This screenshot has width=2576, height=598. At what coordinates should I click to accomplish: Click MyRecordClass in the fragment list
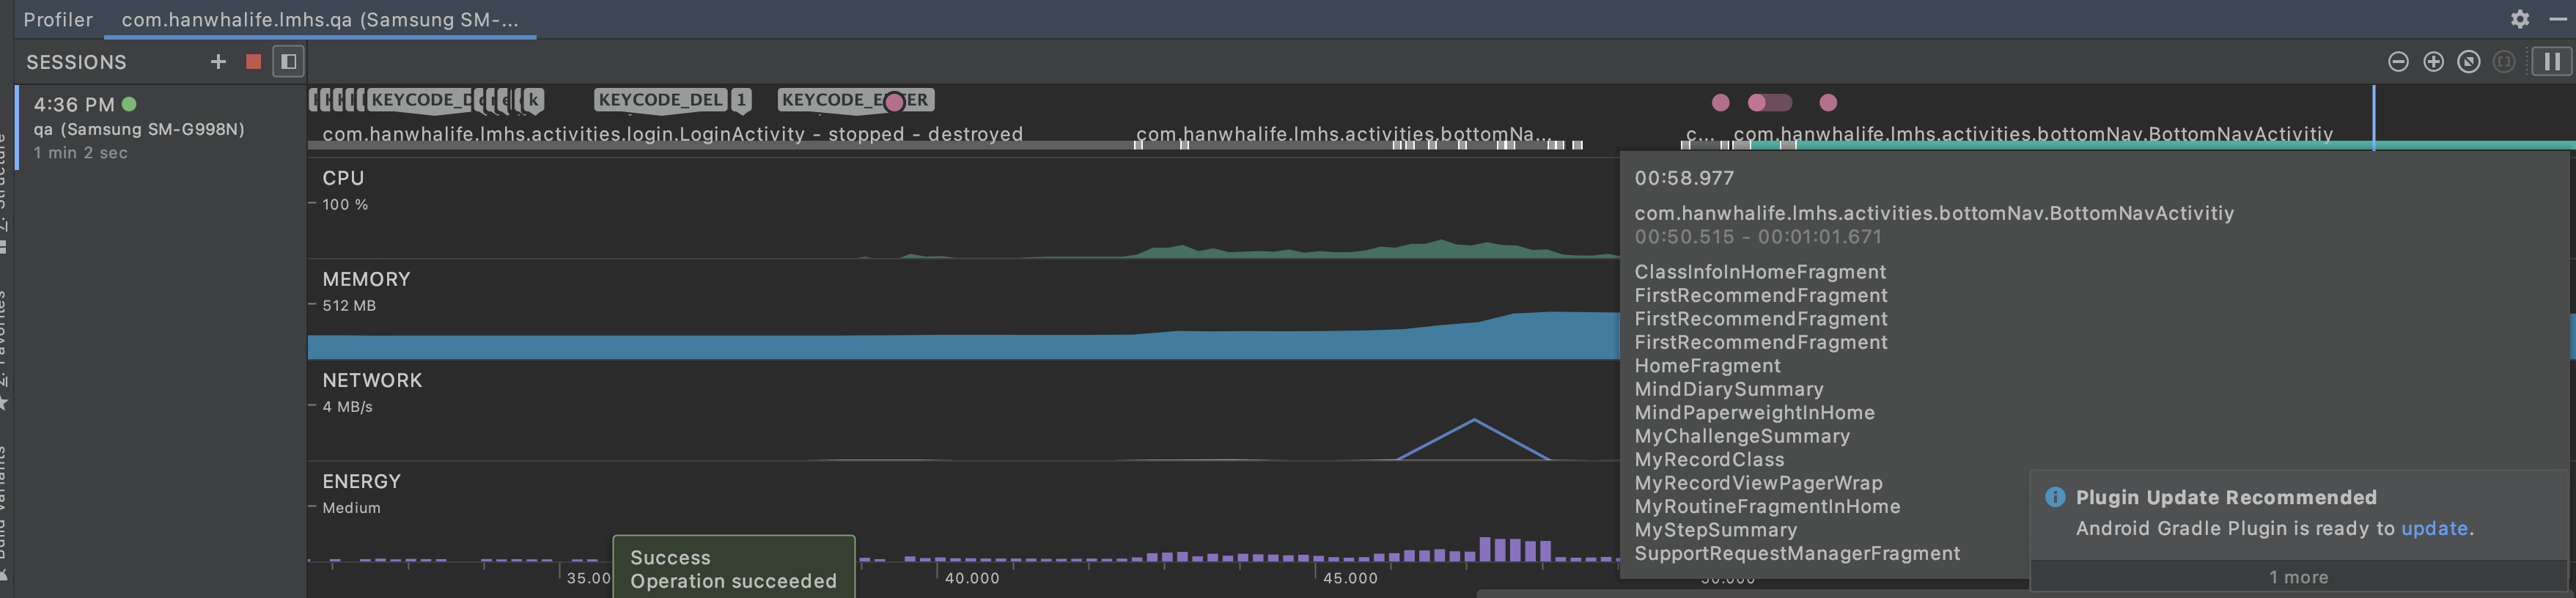point(1709,459)
